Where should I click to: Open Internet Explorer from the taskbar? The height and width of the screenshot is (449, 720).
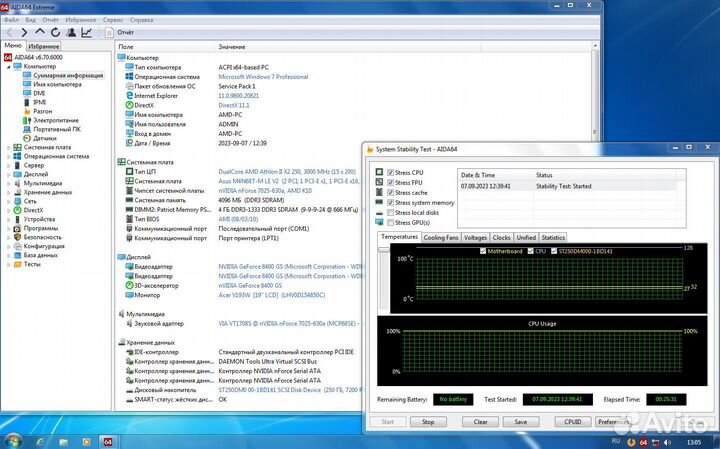[x=41, y=442]
